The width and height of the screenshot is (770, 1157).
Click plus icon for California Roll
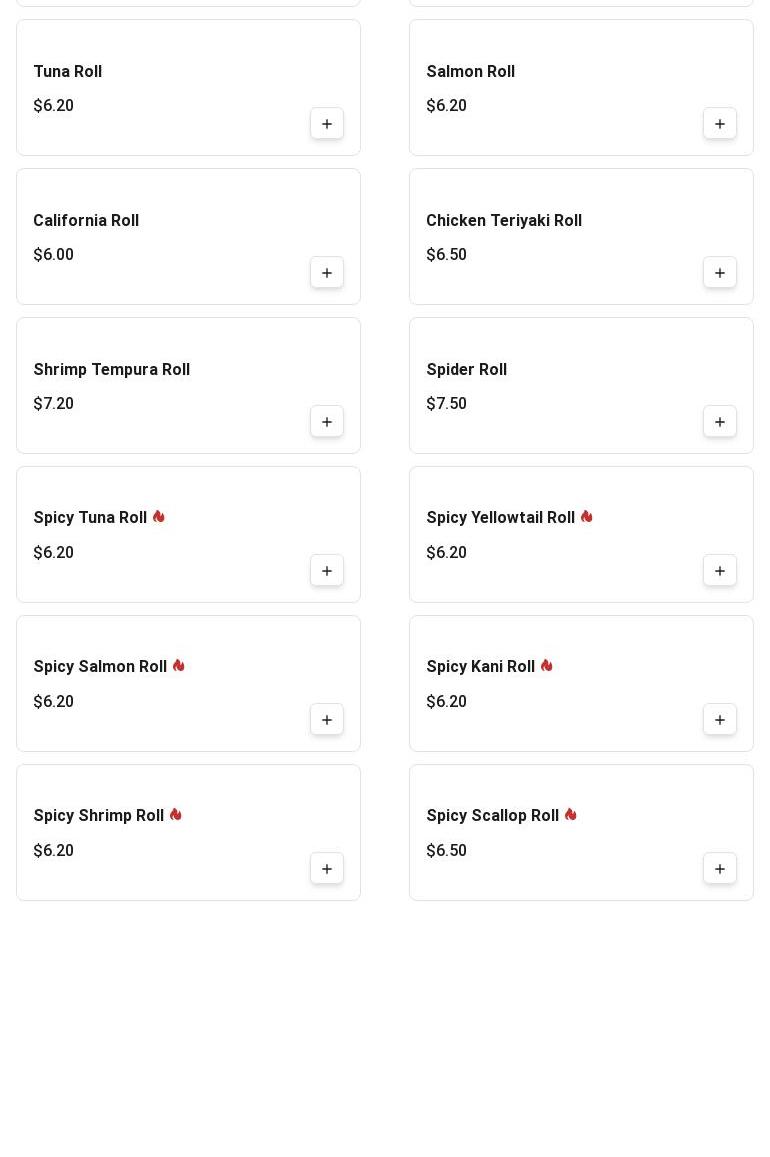[327, 273]
